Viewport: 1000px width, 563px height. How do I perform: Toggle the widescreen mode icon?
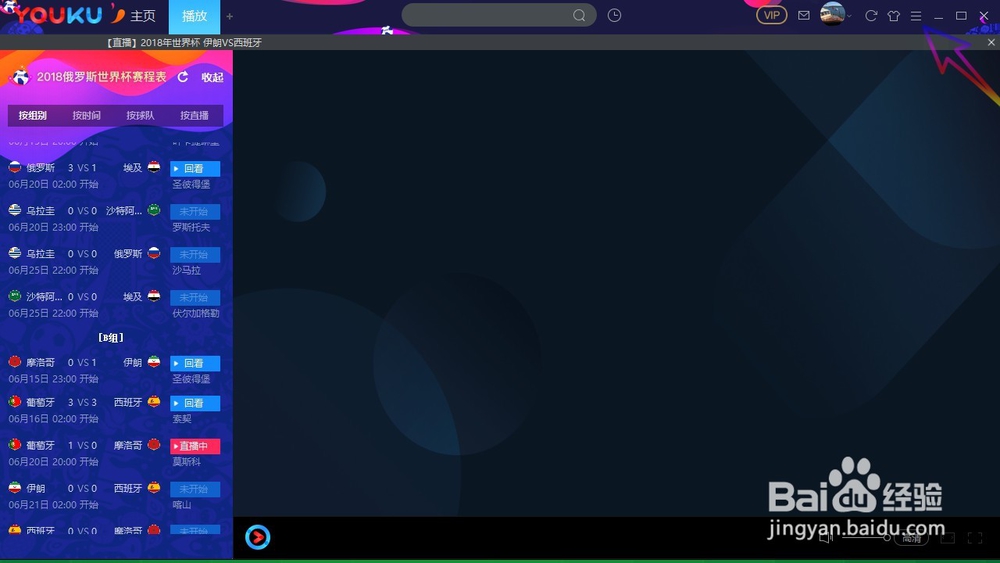(948, 538)
